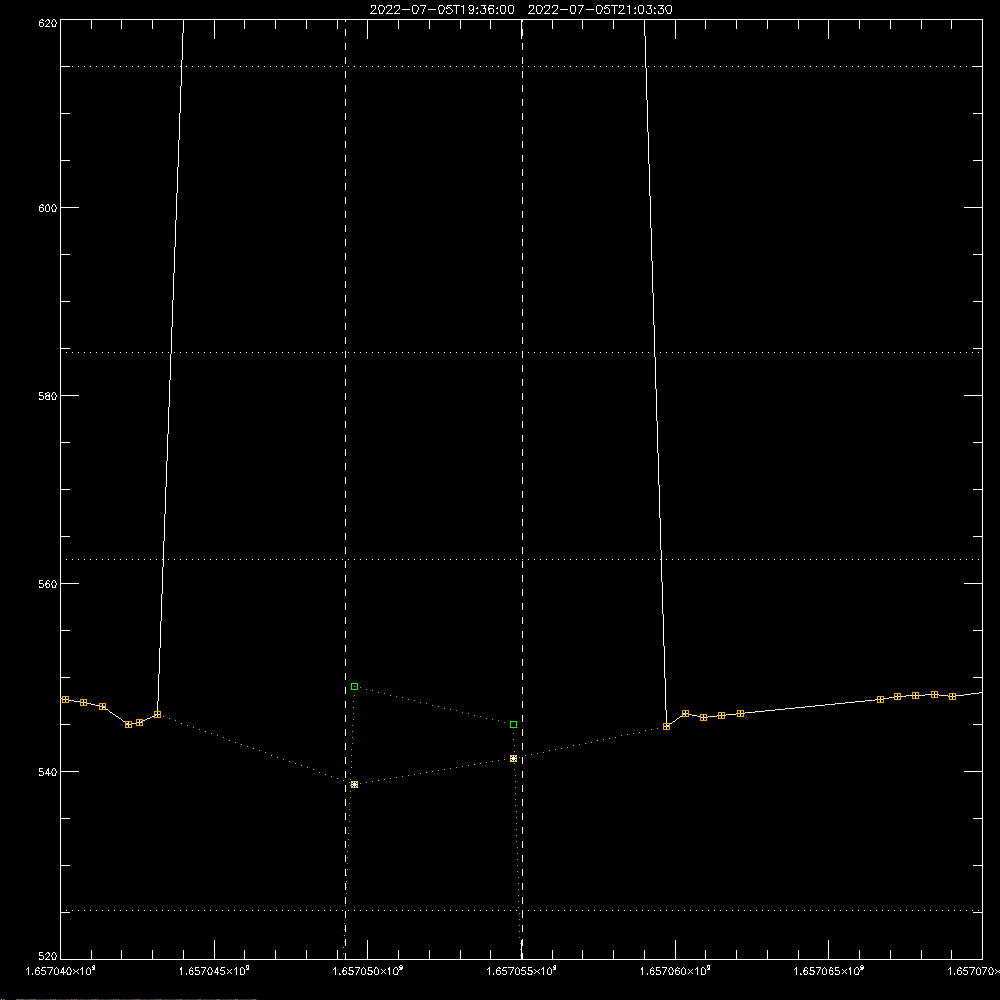Click the x-axis label 1.657065×10⁹
The image size is (1000, 1000).
coord(828,971)
